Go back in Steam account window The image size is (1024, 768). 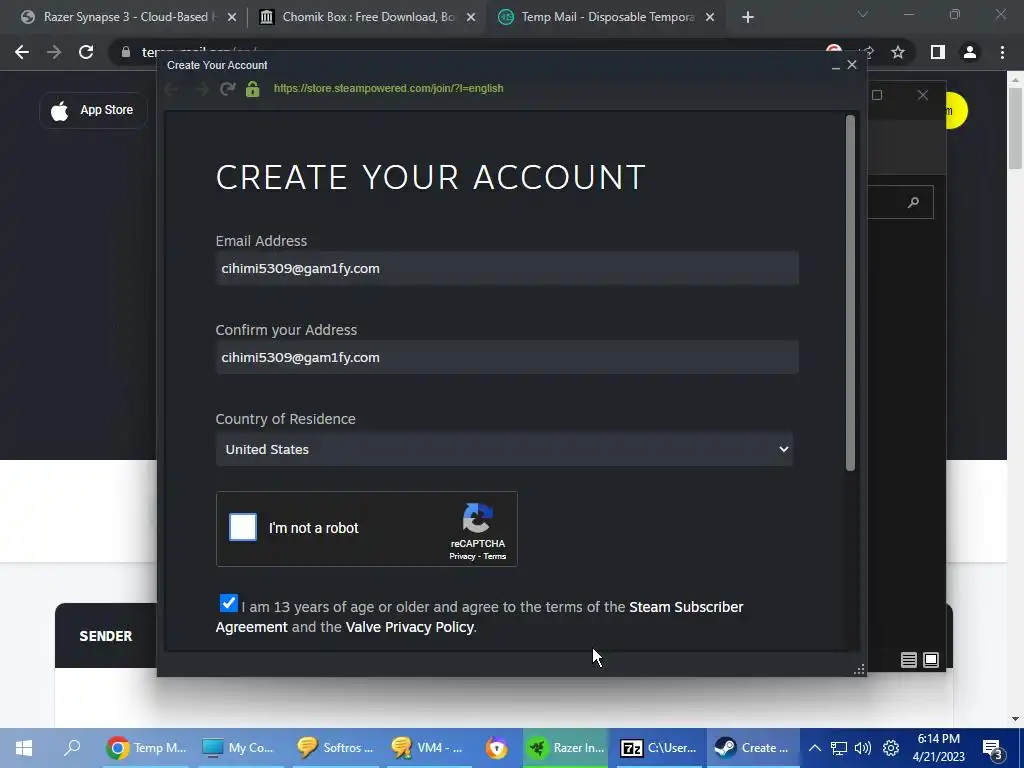coord(172,88)
